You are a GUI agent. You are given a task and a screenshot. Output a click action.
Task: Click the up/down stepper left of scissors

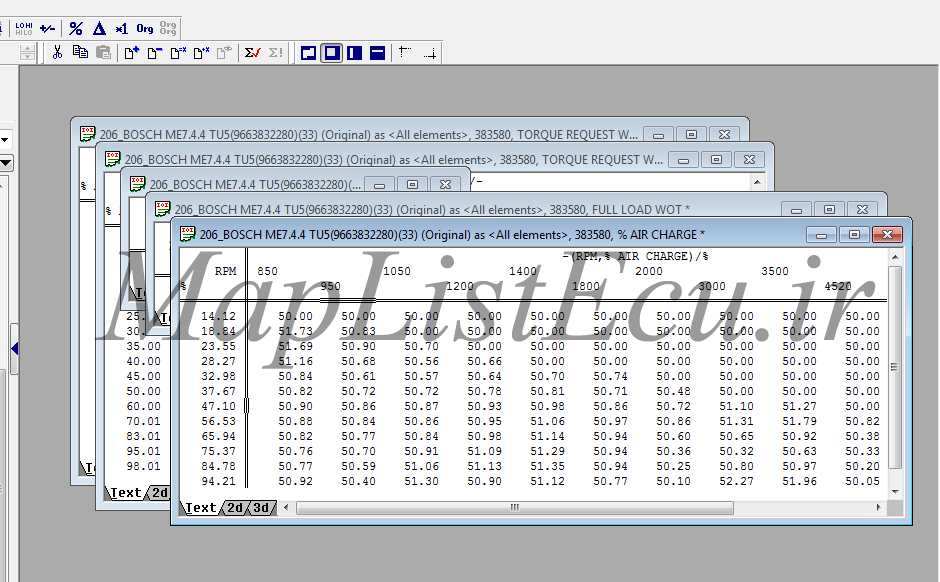(x=27, y=53)
